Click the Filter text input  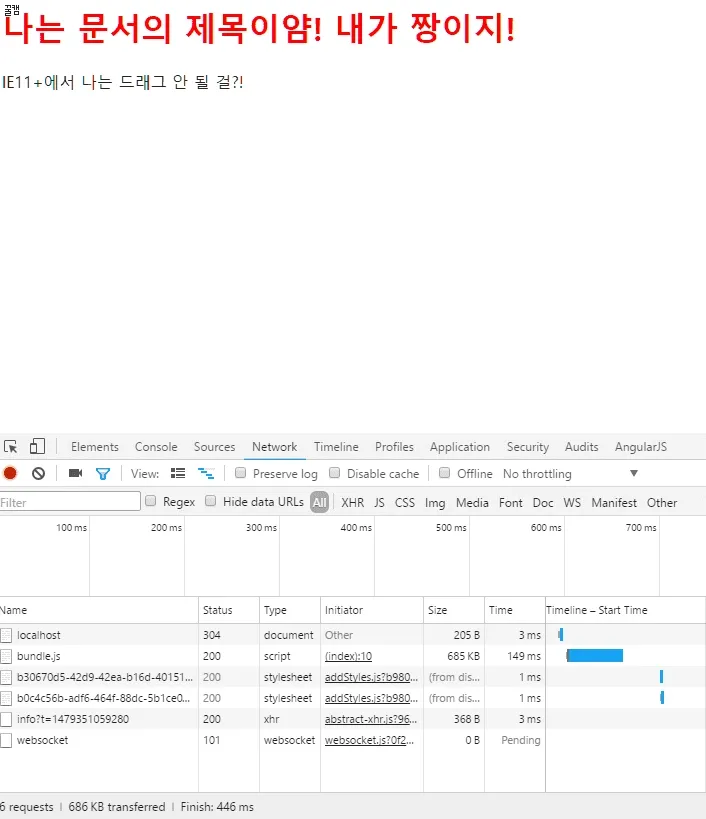tap(70, 501)
